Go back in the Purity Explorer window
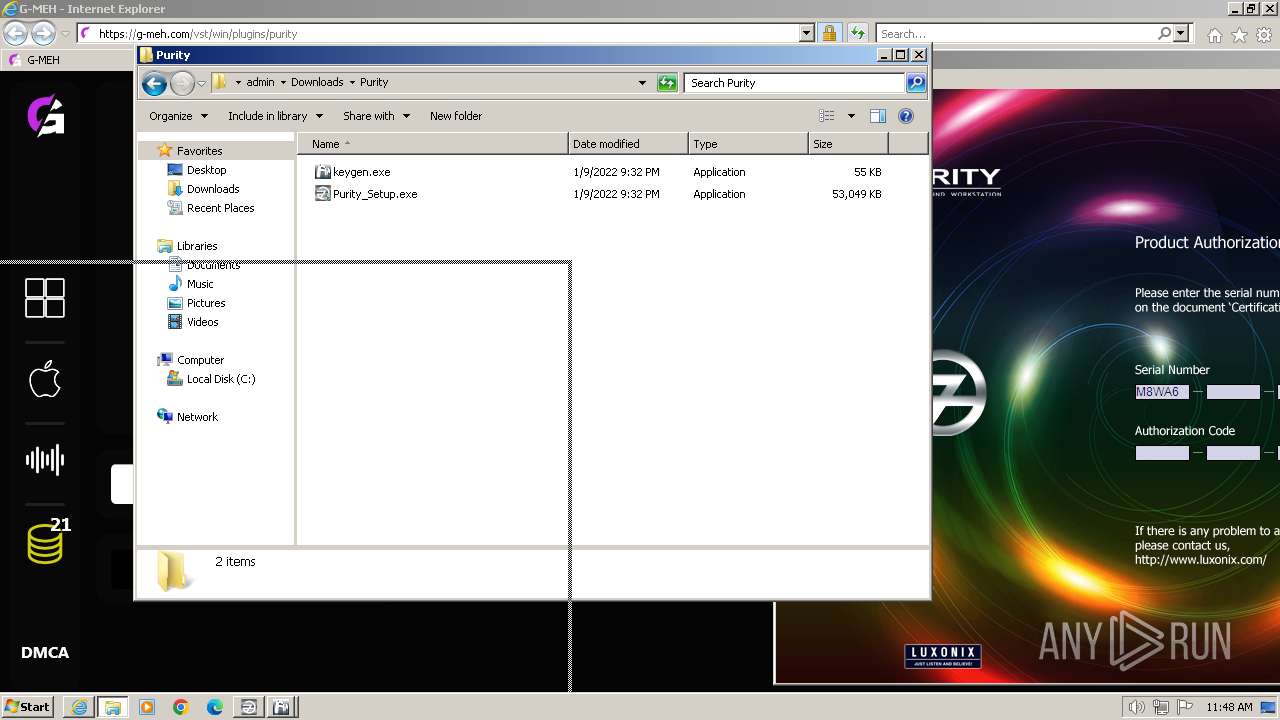 154,83
